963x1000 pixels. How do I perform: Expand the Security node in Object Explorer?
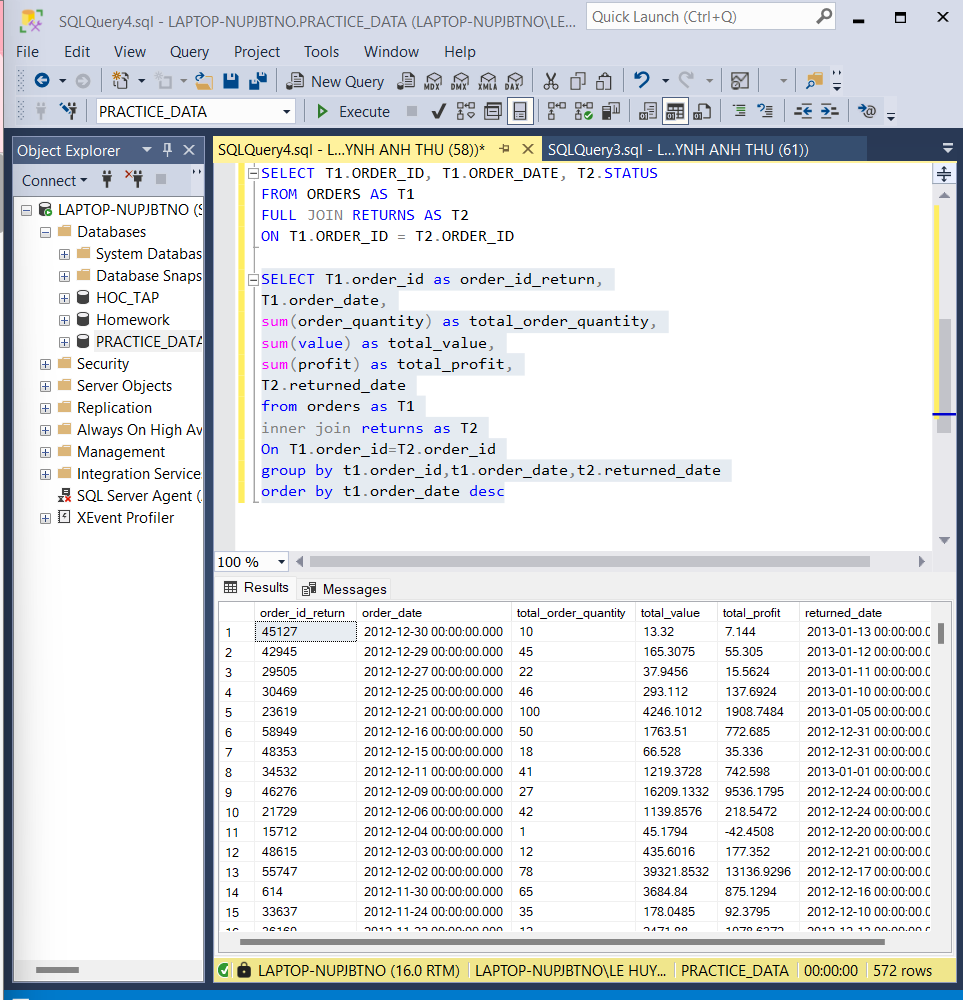click(45, 363)
